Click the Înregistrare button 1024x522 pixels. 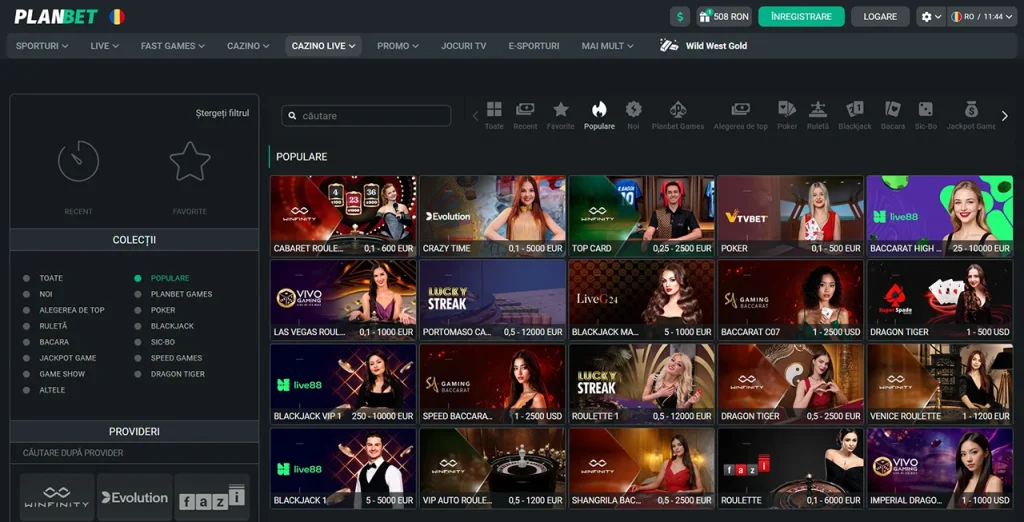click(801, 16)
